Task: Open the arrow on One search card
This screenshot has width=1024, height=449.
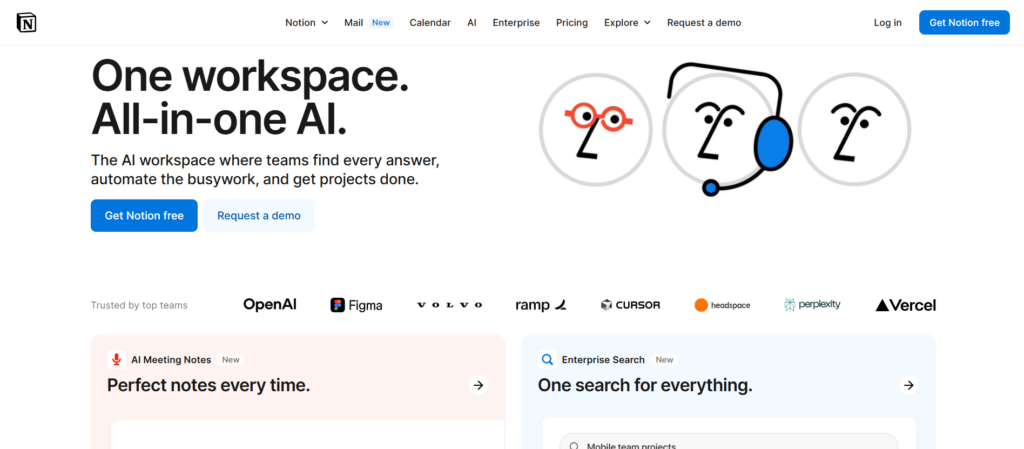Action: [x=908, y=385]
